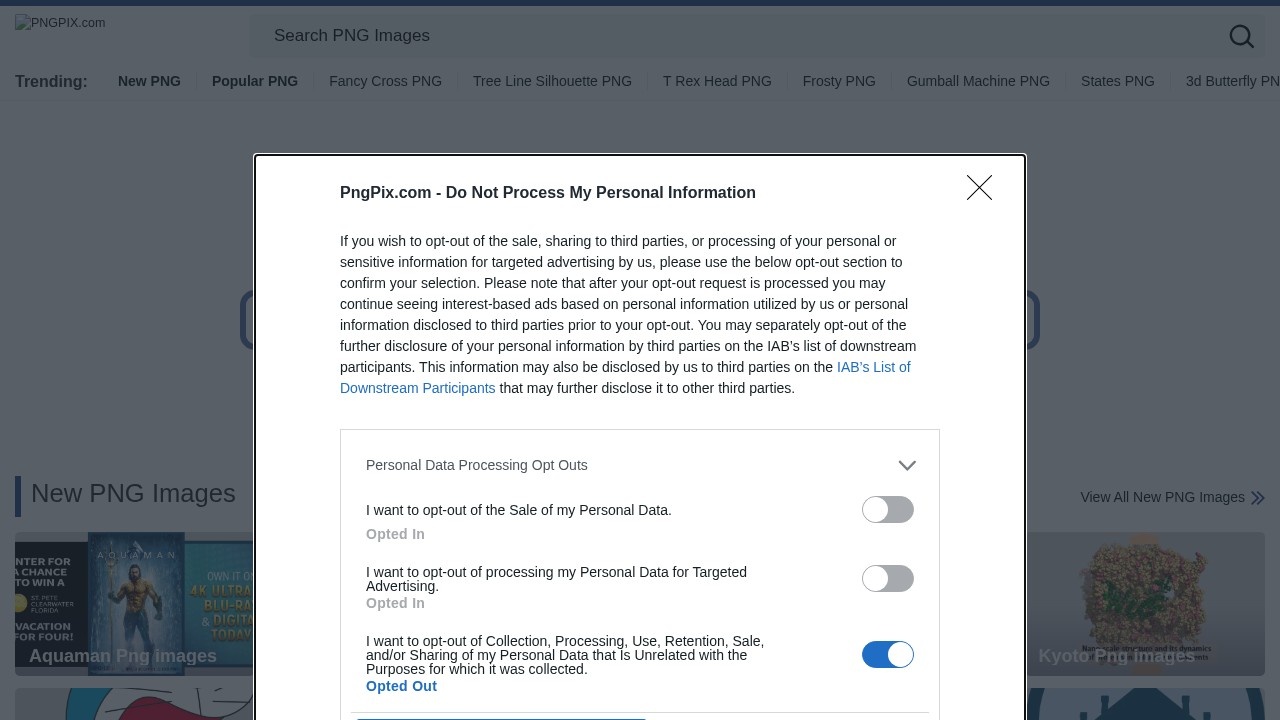Expand the Tree Line Silhouette PNG category
Image resolution: width=1280 pixels, height=720 pixels.
coord(552,81)
